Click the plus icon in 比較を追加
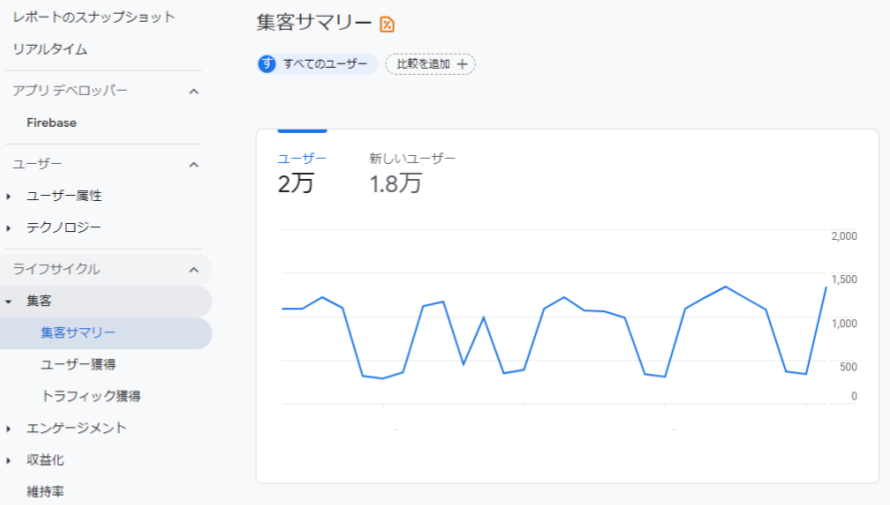Screen dimensions: 890x505 click(462, 64)
